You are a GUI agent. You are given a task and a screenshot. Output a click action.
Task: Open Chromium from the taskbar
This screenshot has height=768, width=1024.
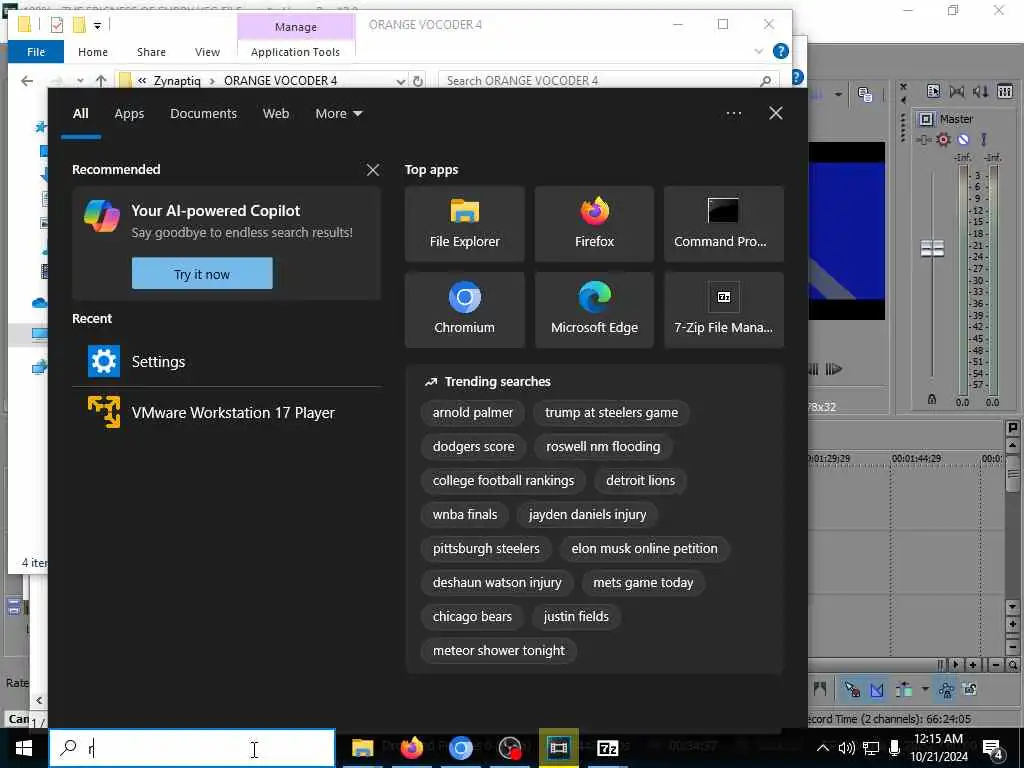tap(460, 748)
